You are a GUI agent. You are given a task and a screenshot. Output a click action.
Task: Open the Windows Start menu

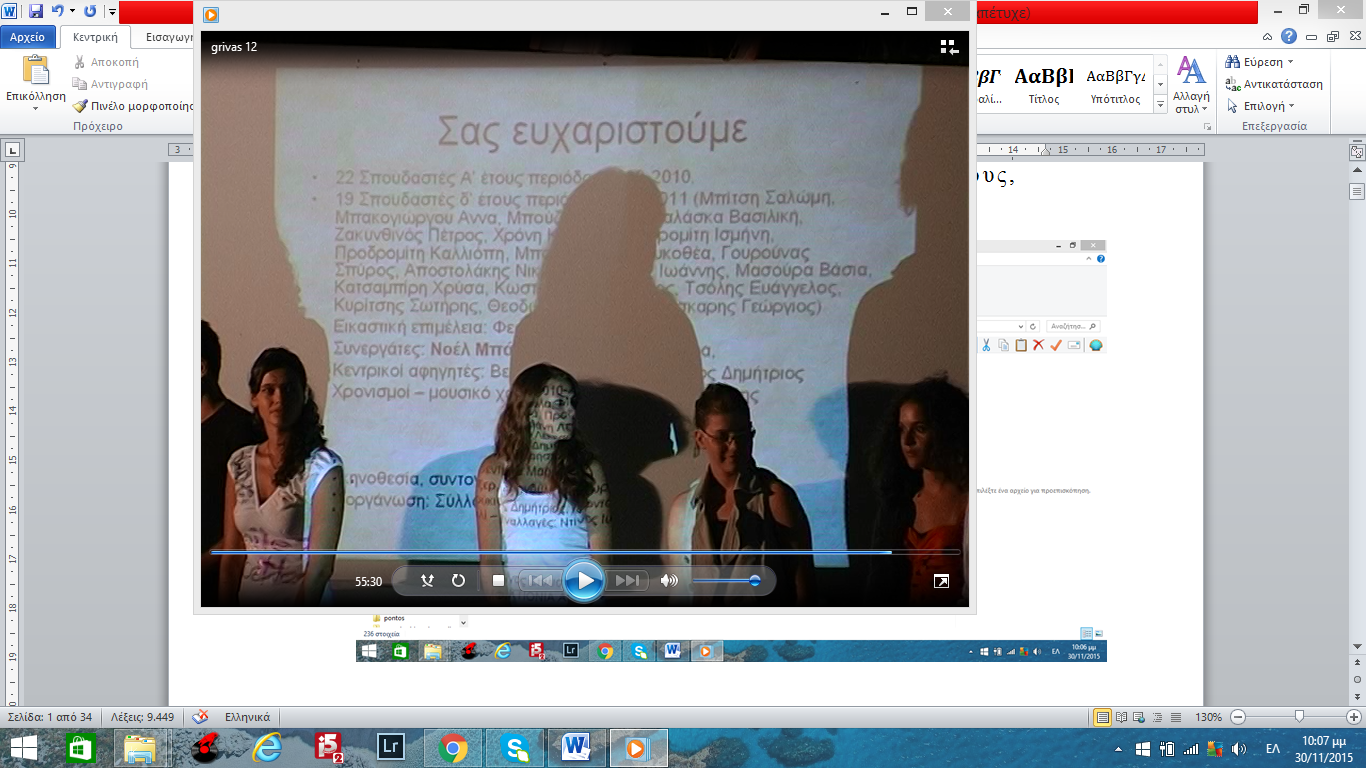23,748
